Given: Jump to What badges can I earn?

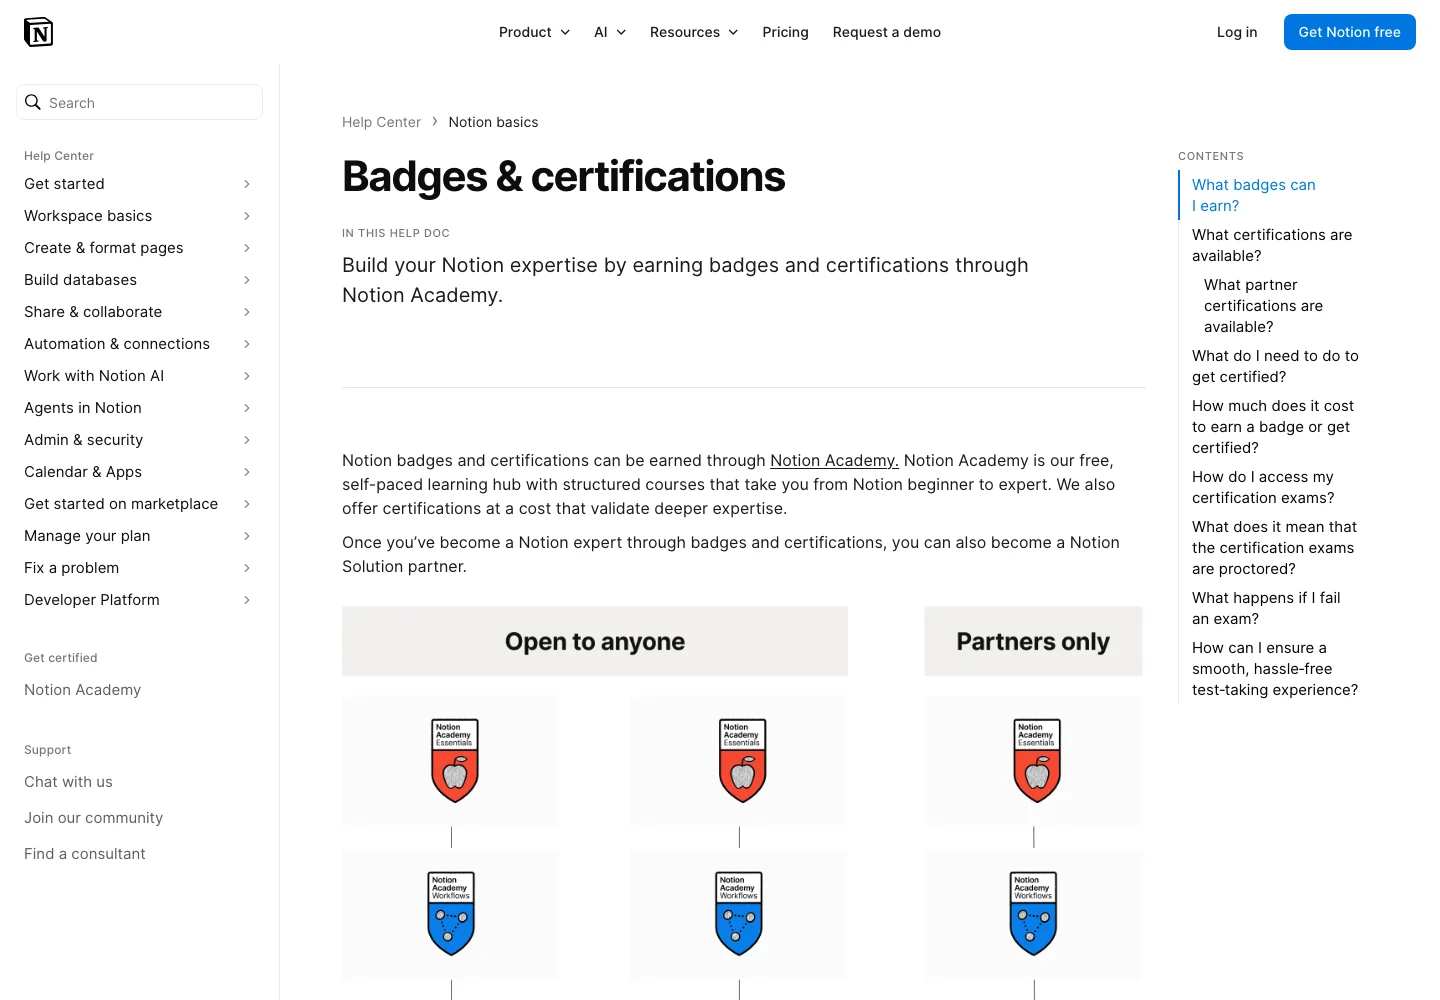Looking at the screenshot, I should click(1253, 195).
